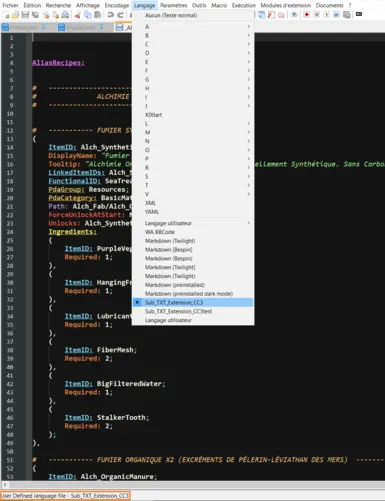385x501 pixels.
Task: Click the Stop macro recording icon
Action: click(317, 15)
